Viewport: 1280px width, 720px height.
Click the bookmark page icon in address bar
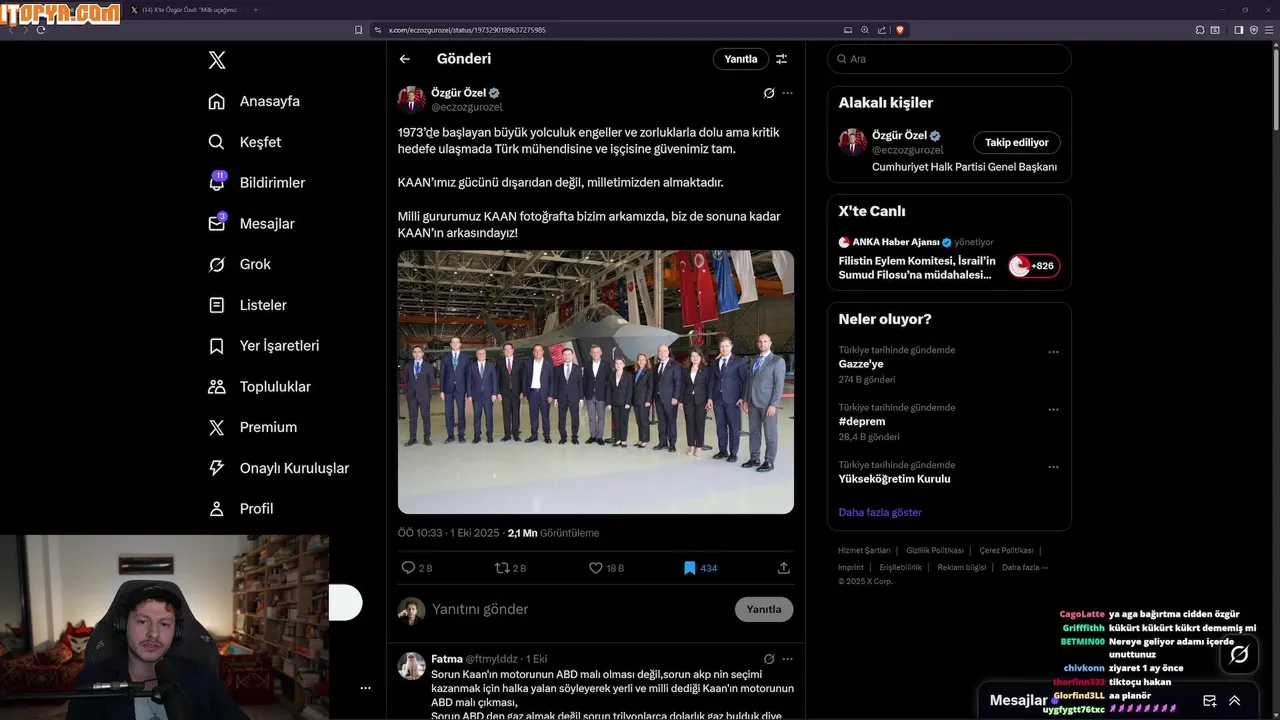coord(359,30)
